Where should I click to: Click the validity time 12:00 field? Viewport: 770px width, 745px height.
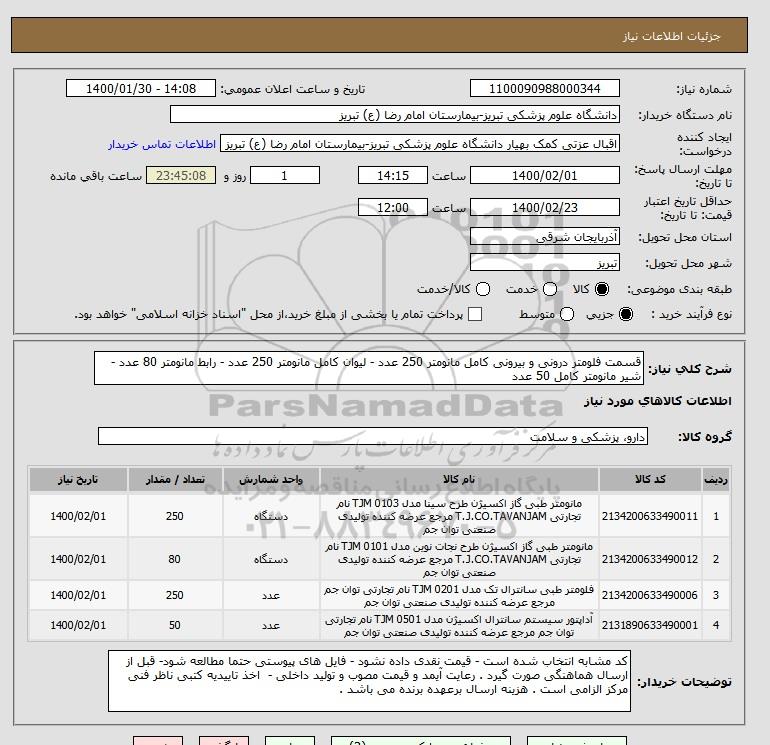[393, 207]
